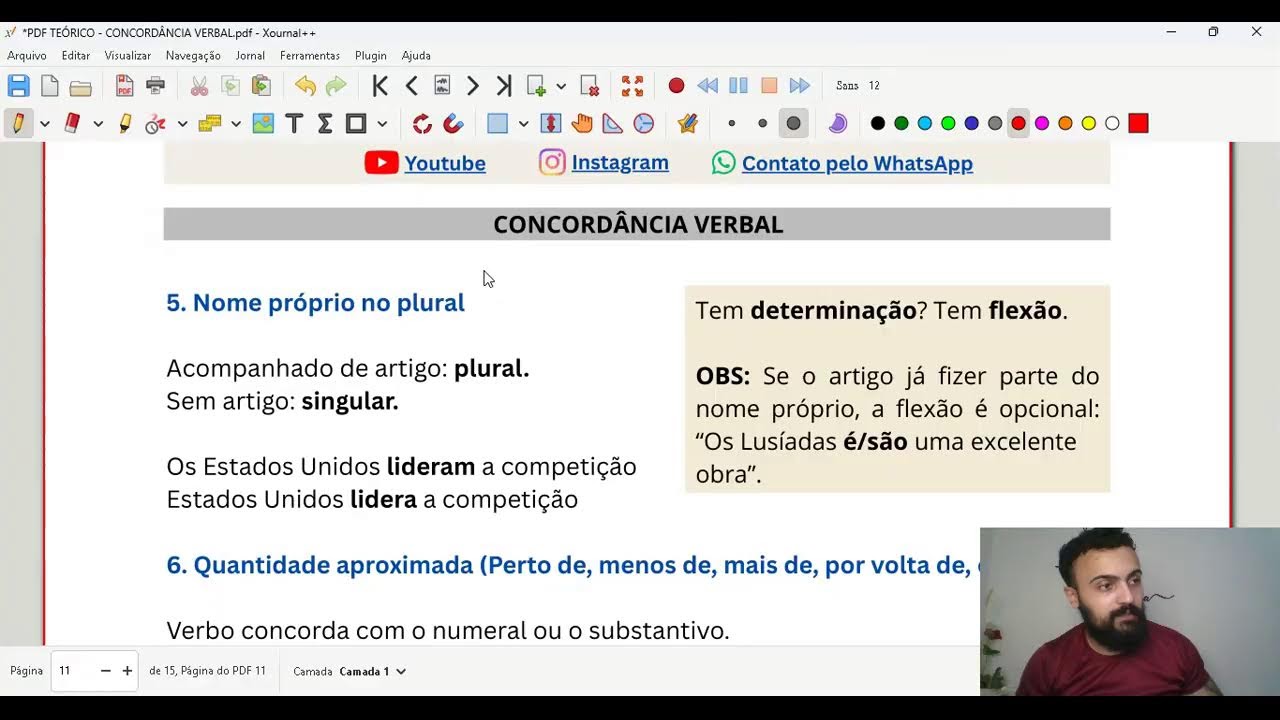Open the Arquivo menu
Image resolution: width=1280 pixels, height=720 pixels.
pyautogui.click(x=27, y=56)
